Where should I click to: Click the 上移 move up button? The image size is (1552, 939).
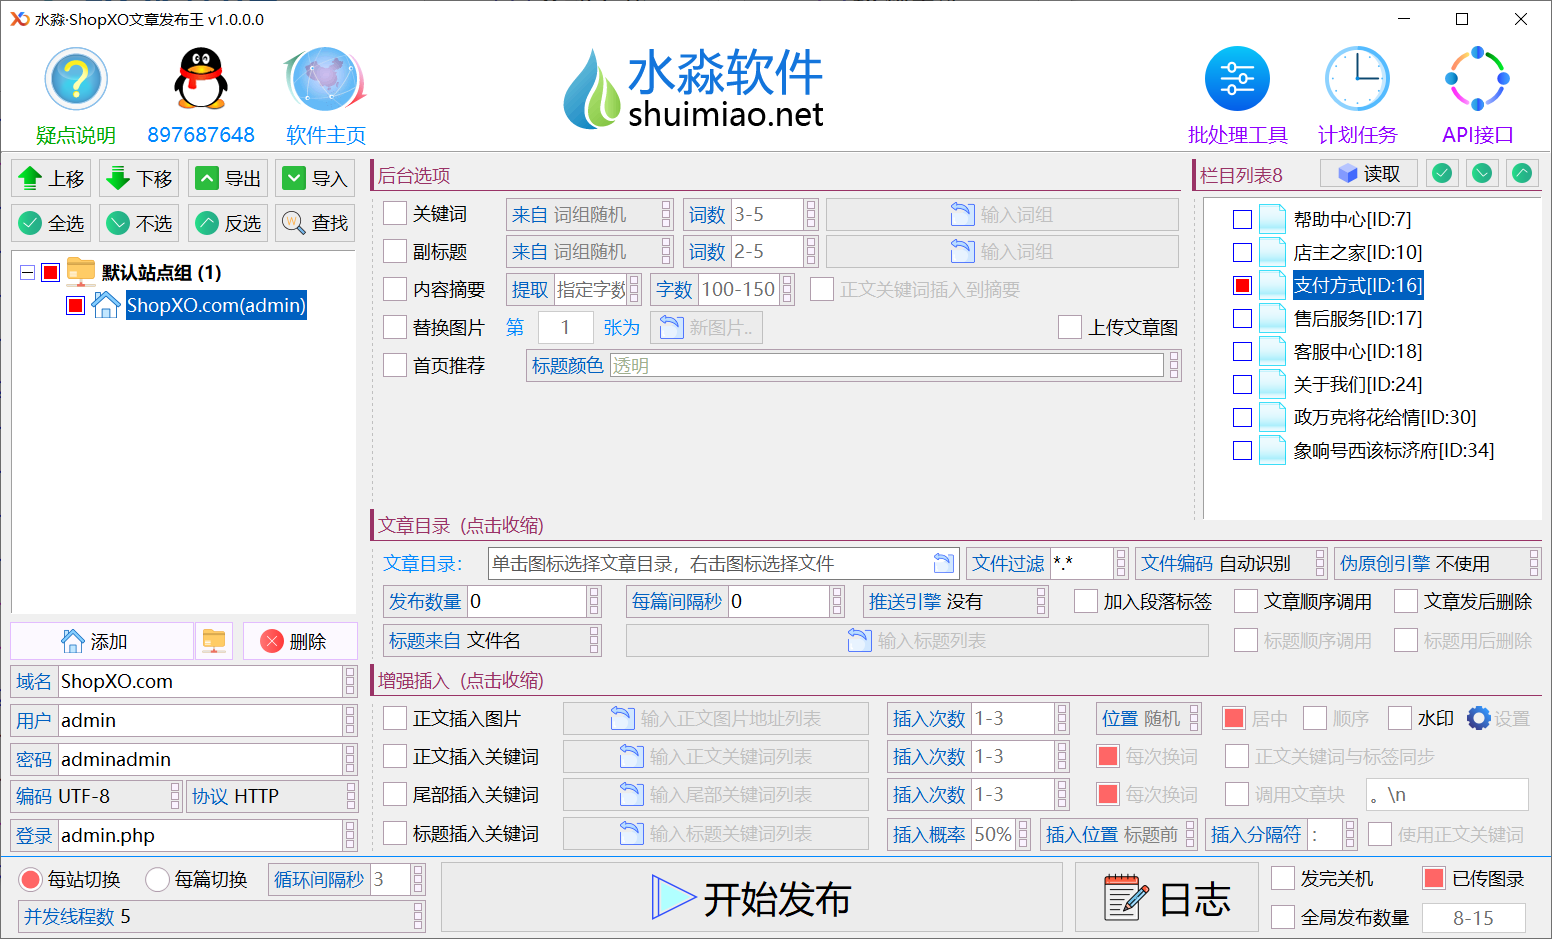(x=51, y=179)
